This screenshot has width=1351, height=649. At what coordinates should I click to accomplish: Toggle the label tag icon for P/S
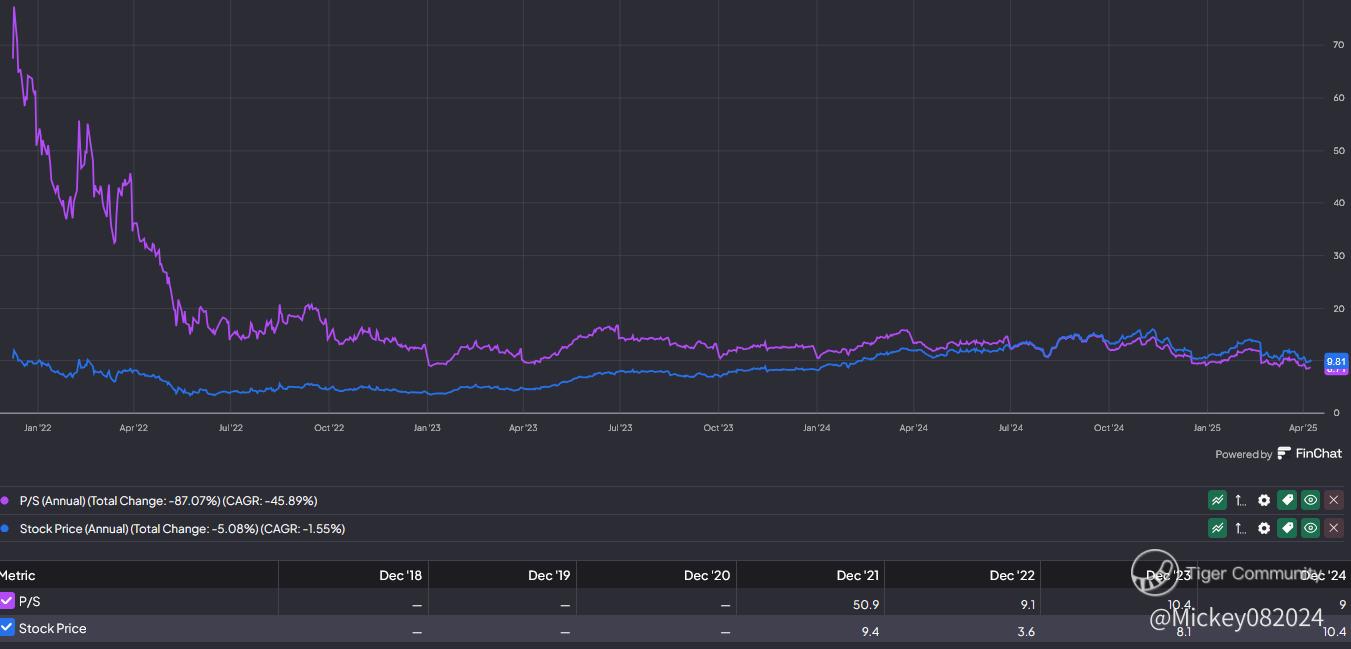pos(1287,500)
